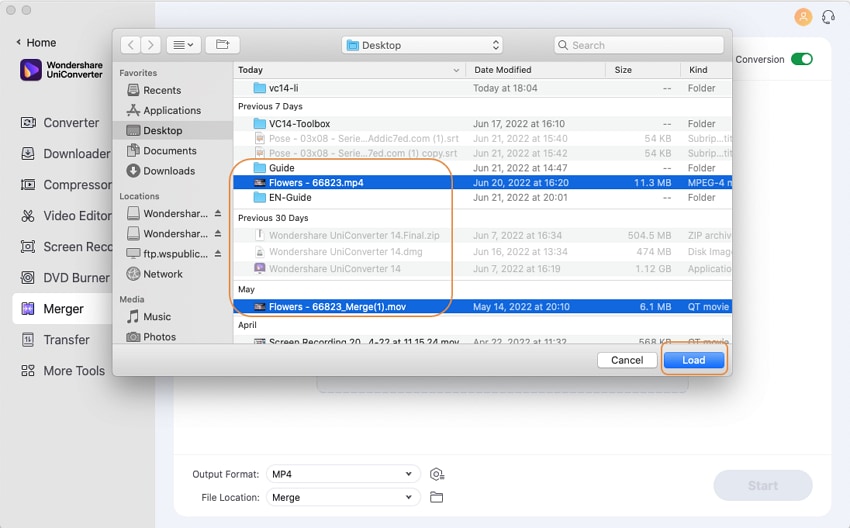The width and height of the screenshot is (850, 528).
Task: Toggle the Conversion switch
Action: (802, 59)
